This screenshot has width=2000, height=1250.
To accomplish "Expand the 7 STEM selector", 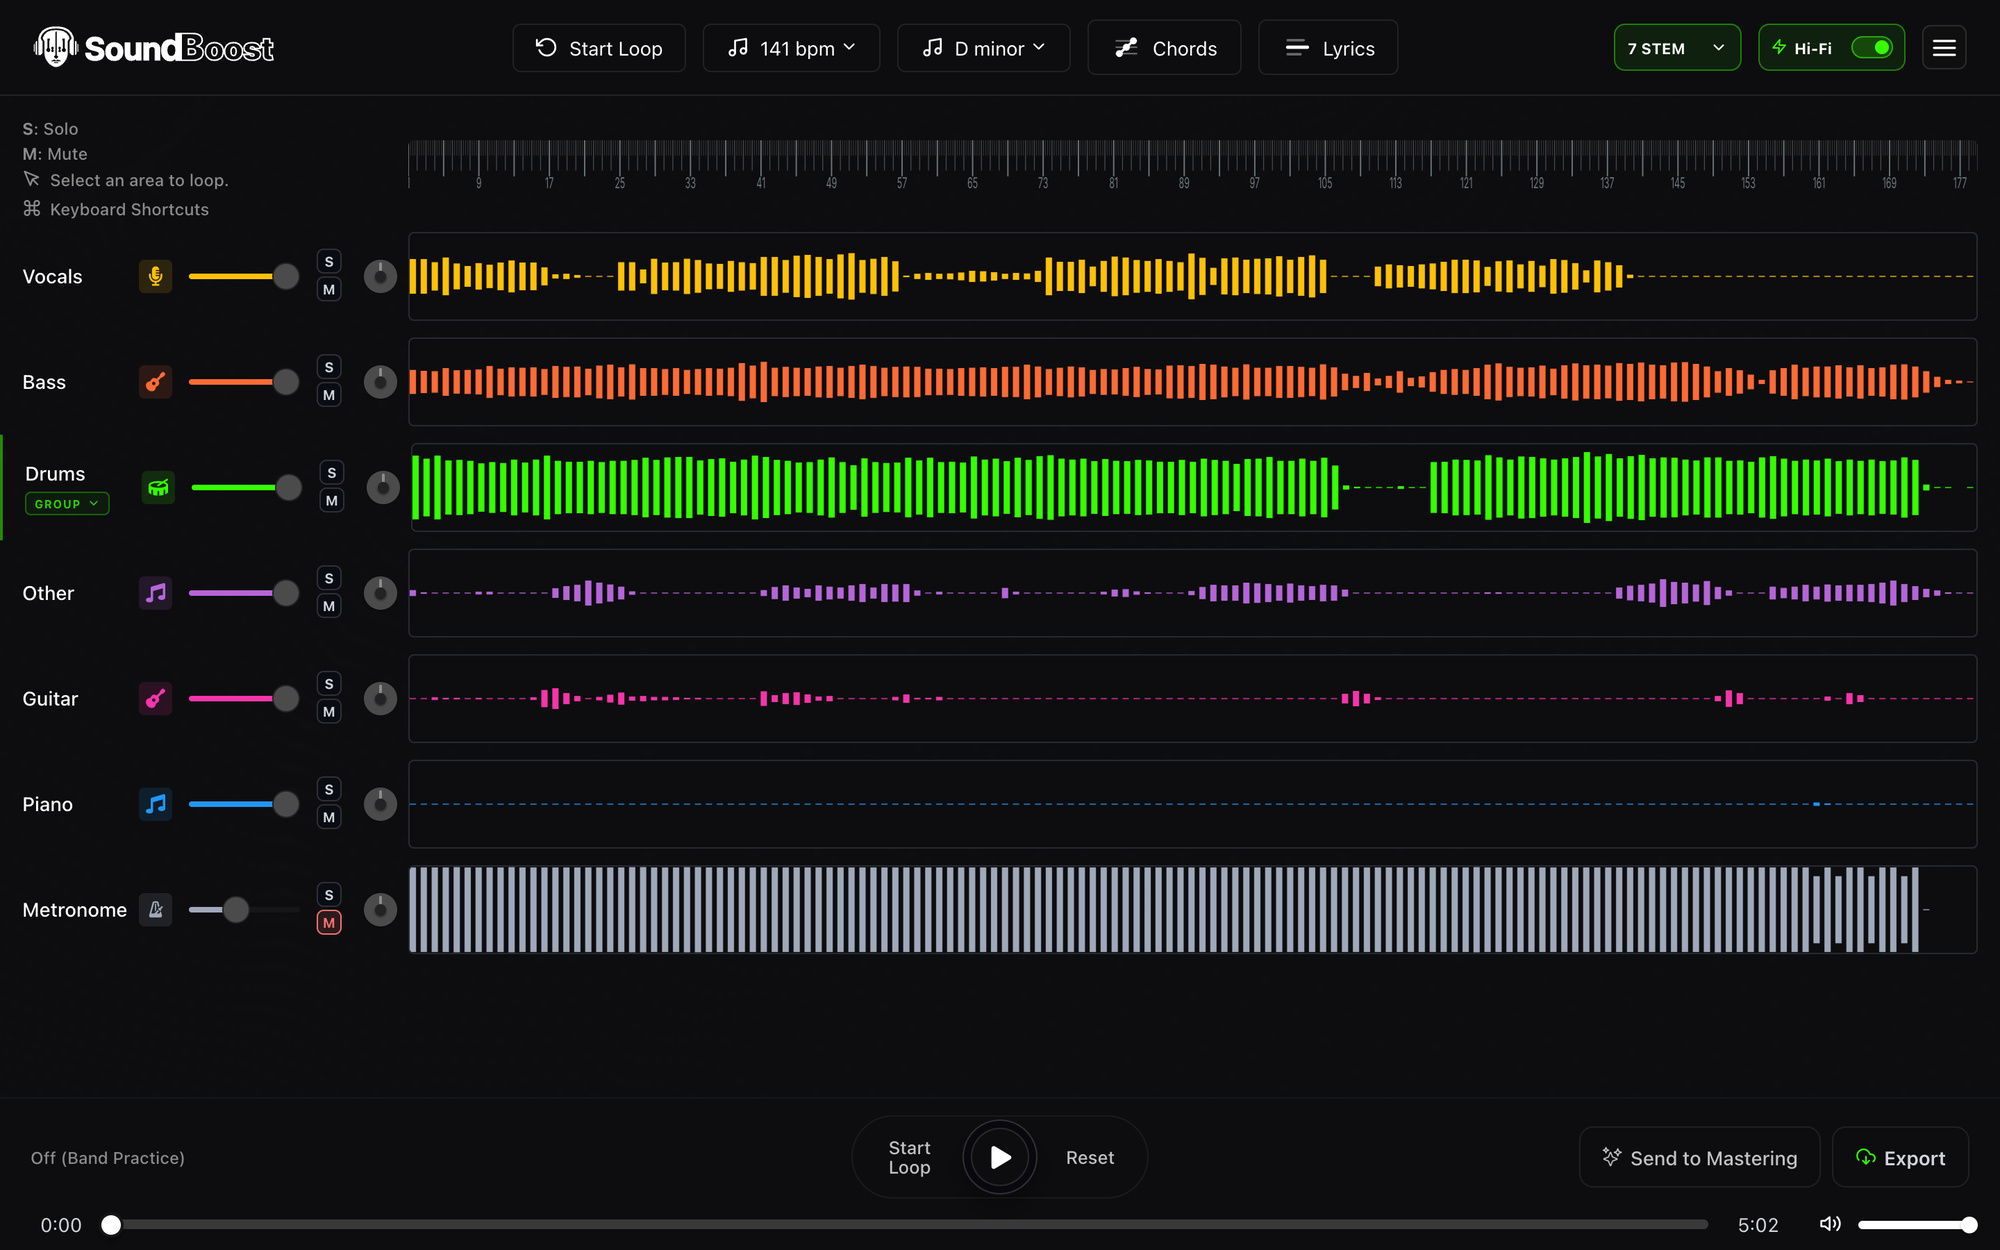I will coord(1677,48).
